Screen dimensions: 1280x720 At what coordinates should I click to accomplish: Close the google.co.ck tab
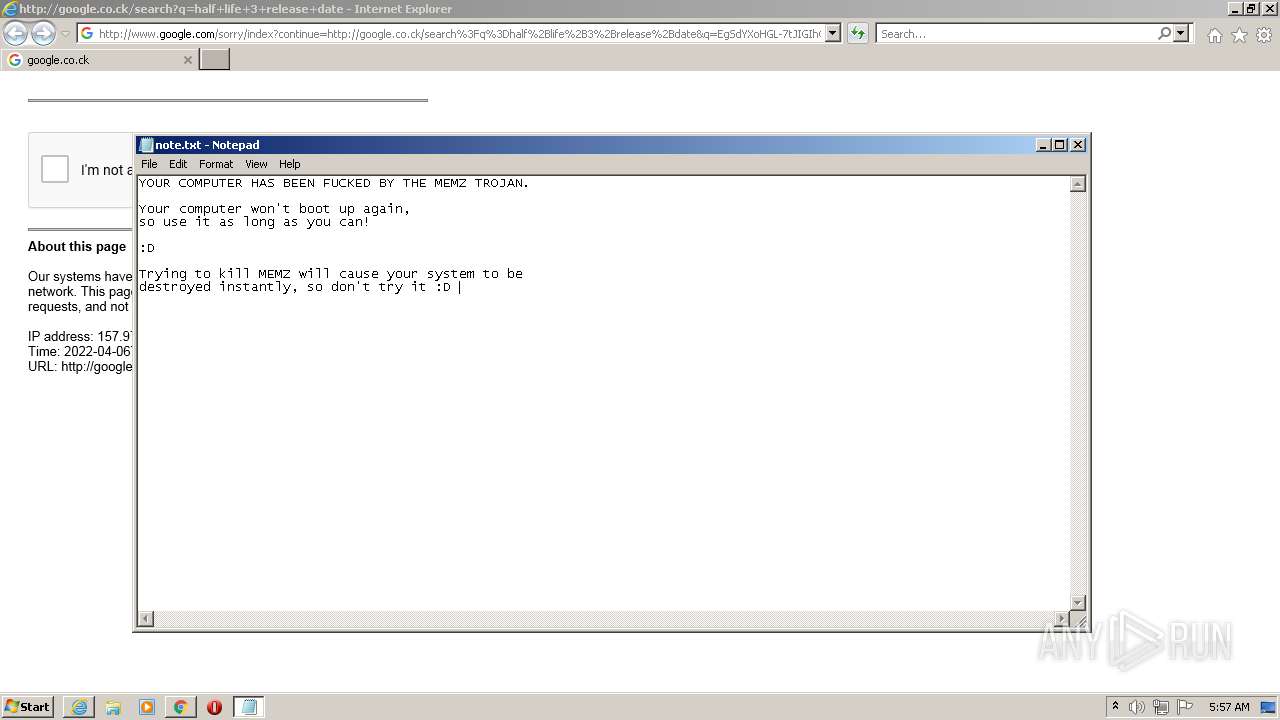tap(187, 60)
